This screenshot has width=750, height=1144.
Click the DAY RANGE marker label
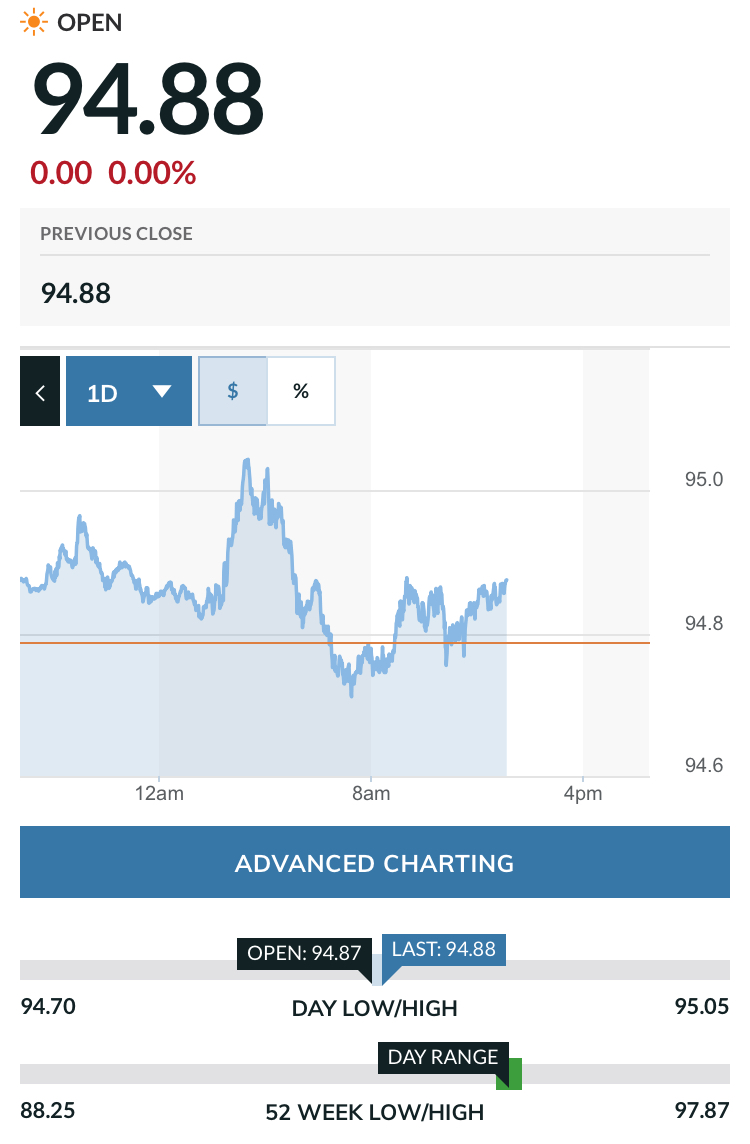pyautogui.click(x=443, y=1057)
